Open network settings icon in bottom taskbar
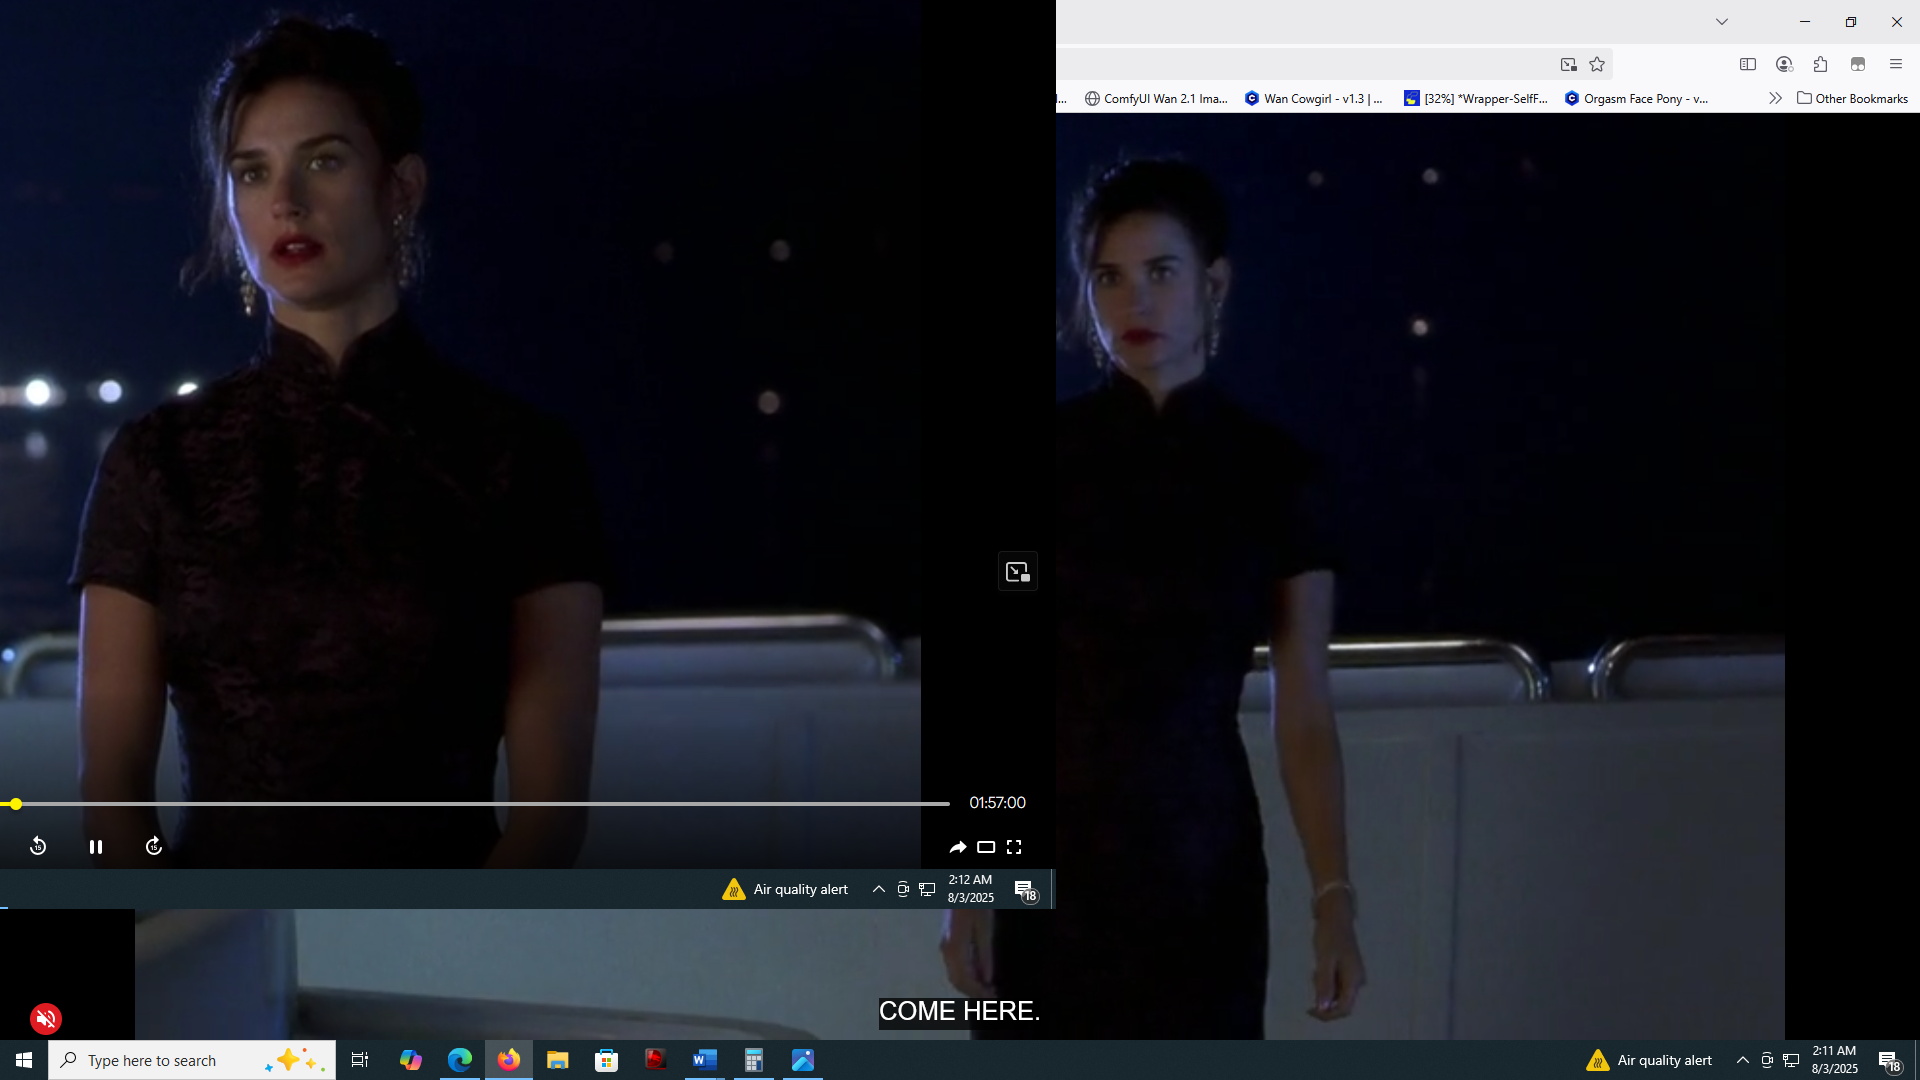1920x1080 pixels. (1792, 1060)
